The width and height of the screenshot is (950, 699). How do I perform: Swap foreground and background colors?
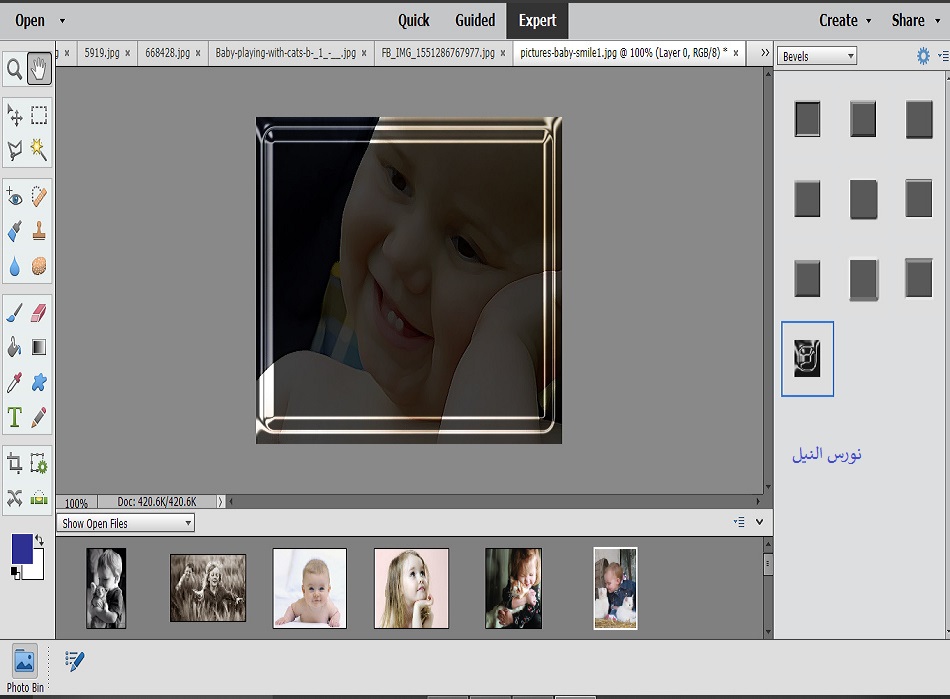click(39, 540)
